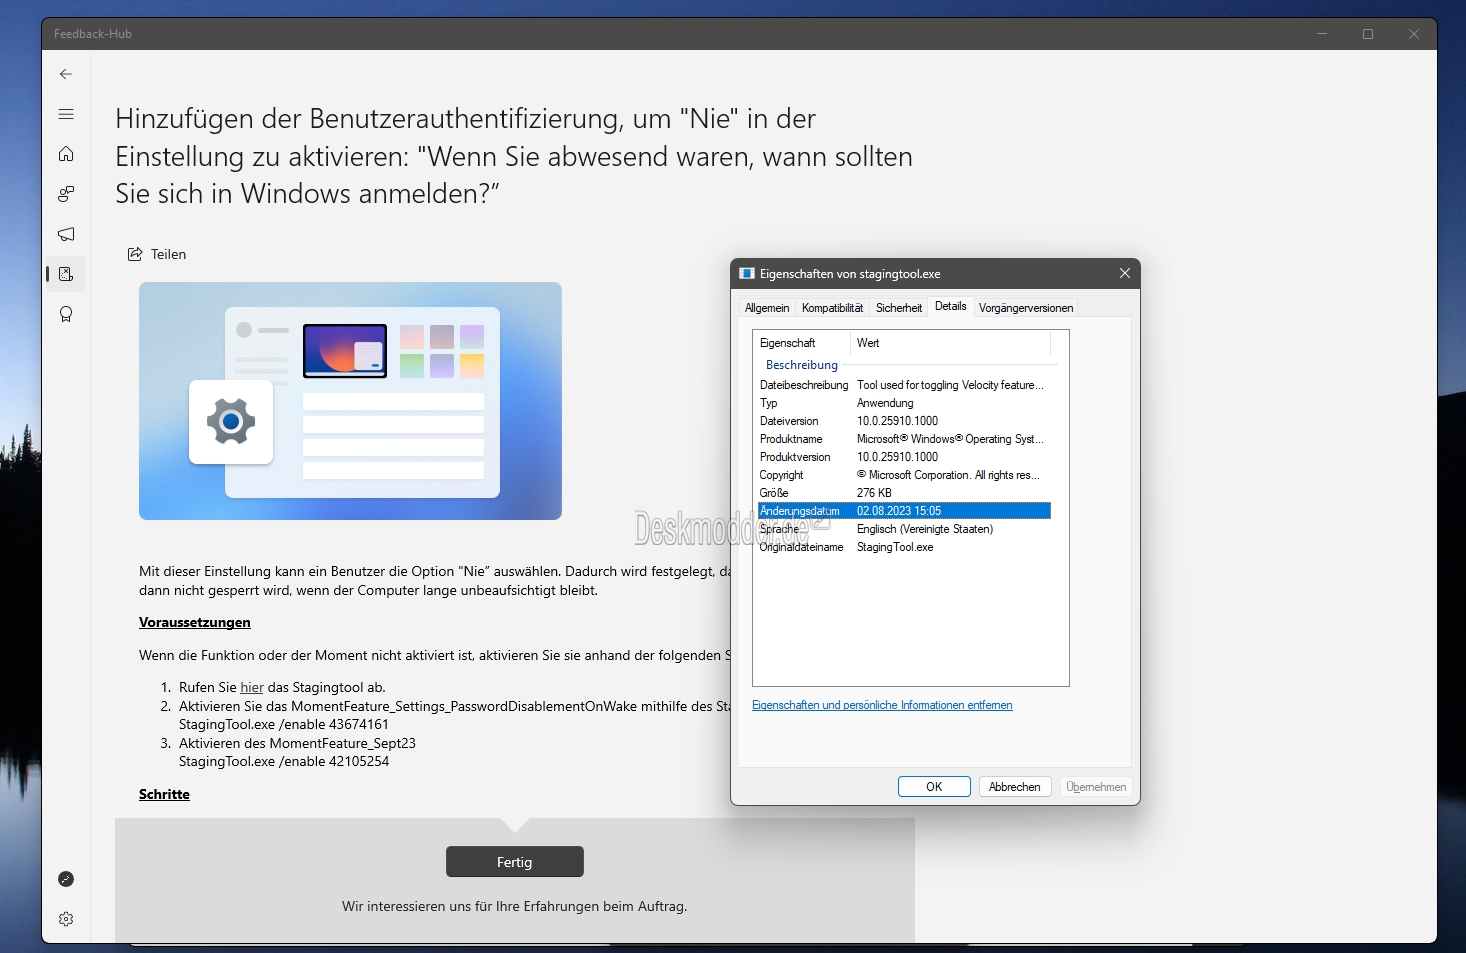Select the Typ row
Viewport: 1466px width, 953px height.
904,403
